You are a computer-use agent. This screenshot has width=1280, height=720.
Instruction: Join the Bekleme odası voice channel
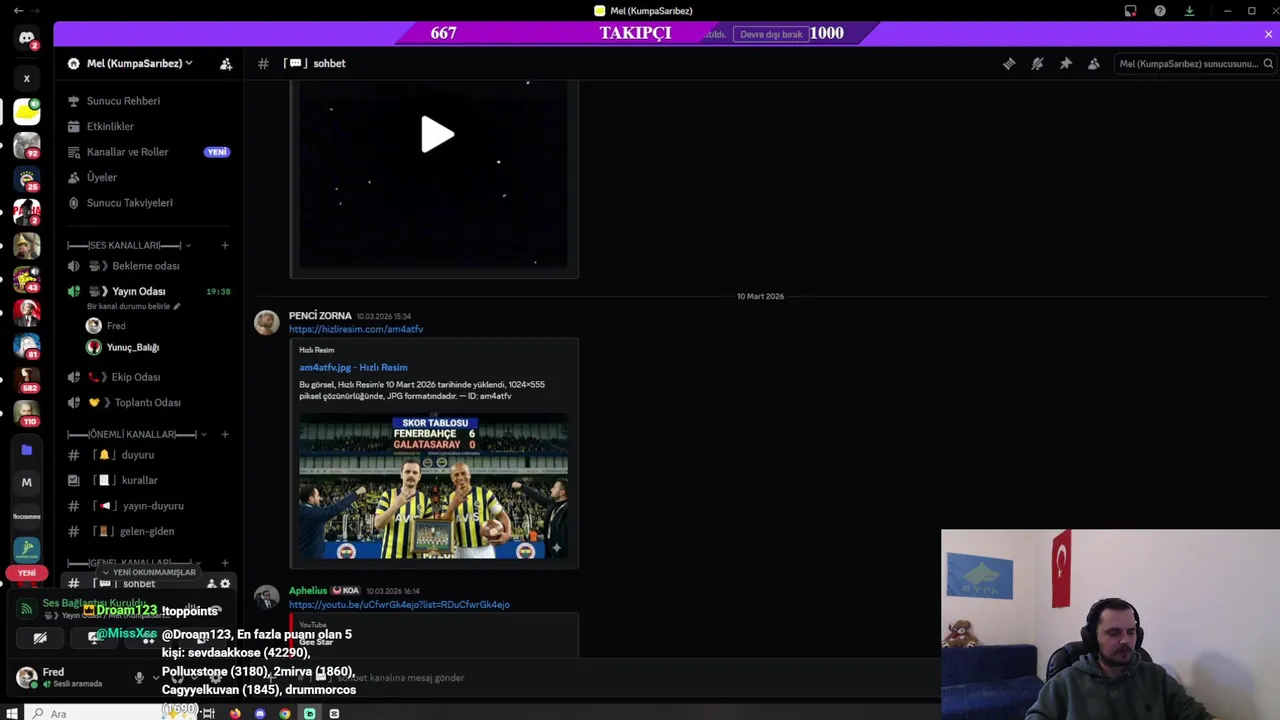[148, 266]
